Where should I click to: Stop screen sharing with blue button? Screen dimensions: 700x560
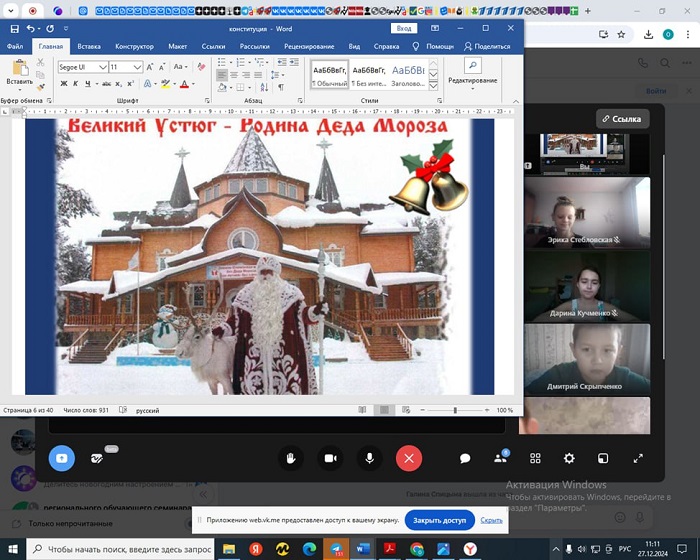62,458
